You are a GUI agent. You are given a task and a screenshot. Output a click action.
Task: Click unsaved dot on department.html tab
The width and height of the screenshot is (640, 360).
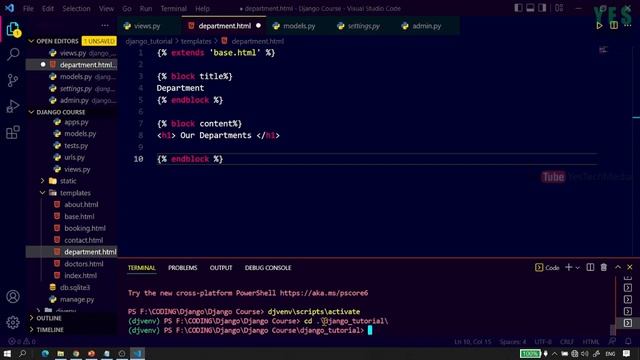tap(258, 26)
